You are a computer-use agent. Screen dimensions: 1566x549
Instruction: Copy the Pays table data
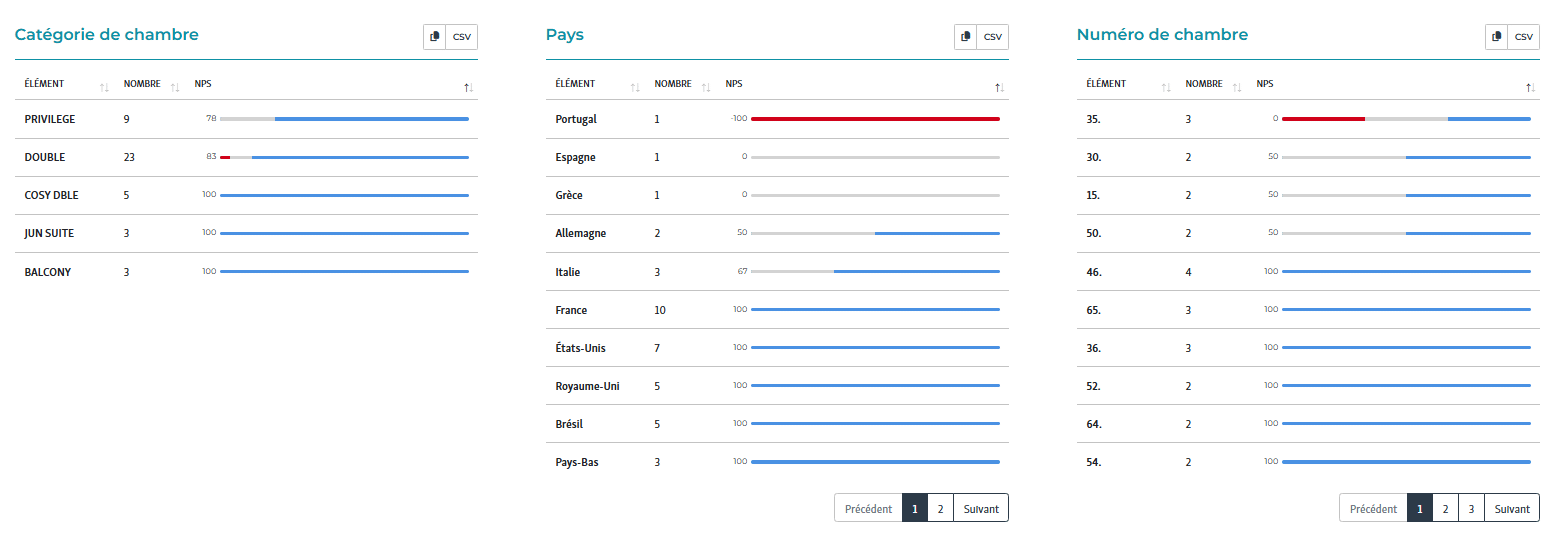pos(965,37)
